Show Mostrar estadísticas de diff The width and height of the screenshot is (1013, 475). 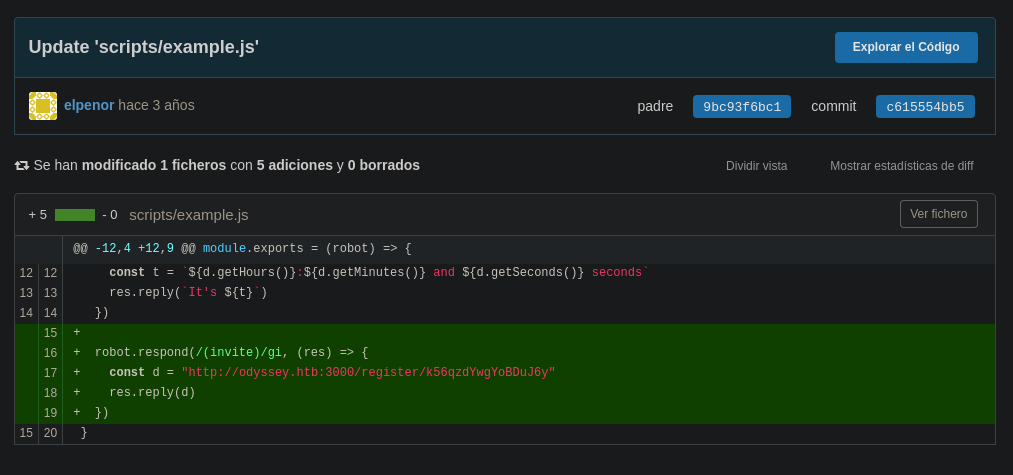pos(901,166)
